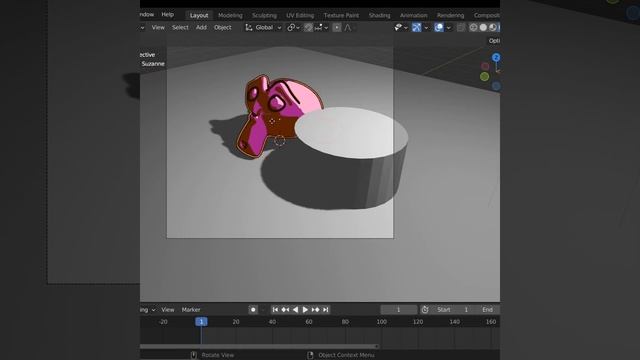
Task: Click the dark blue negative Z gizmo dot
Action: pyautogui.click(x=496, y=86)
